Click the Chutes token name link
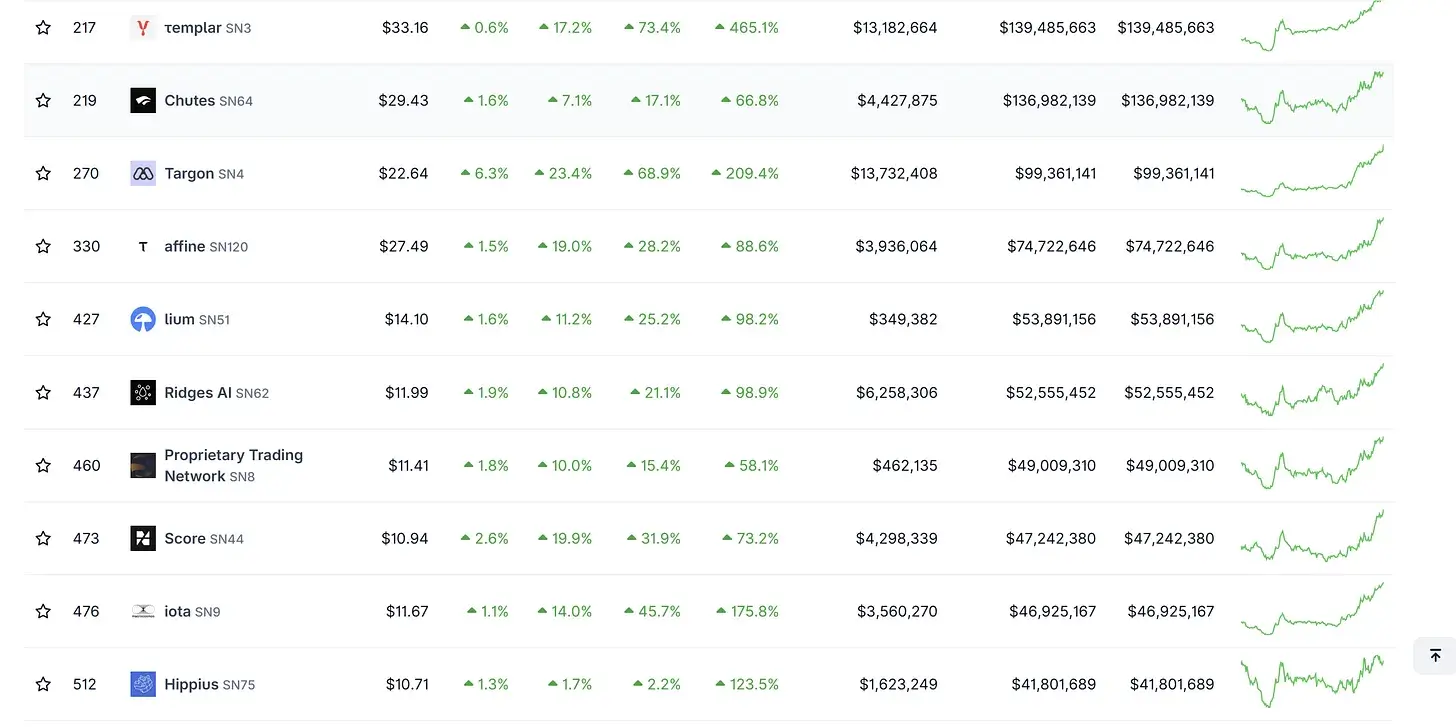 tap(190, 101)
